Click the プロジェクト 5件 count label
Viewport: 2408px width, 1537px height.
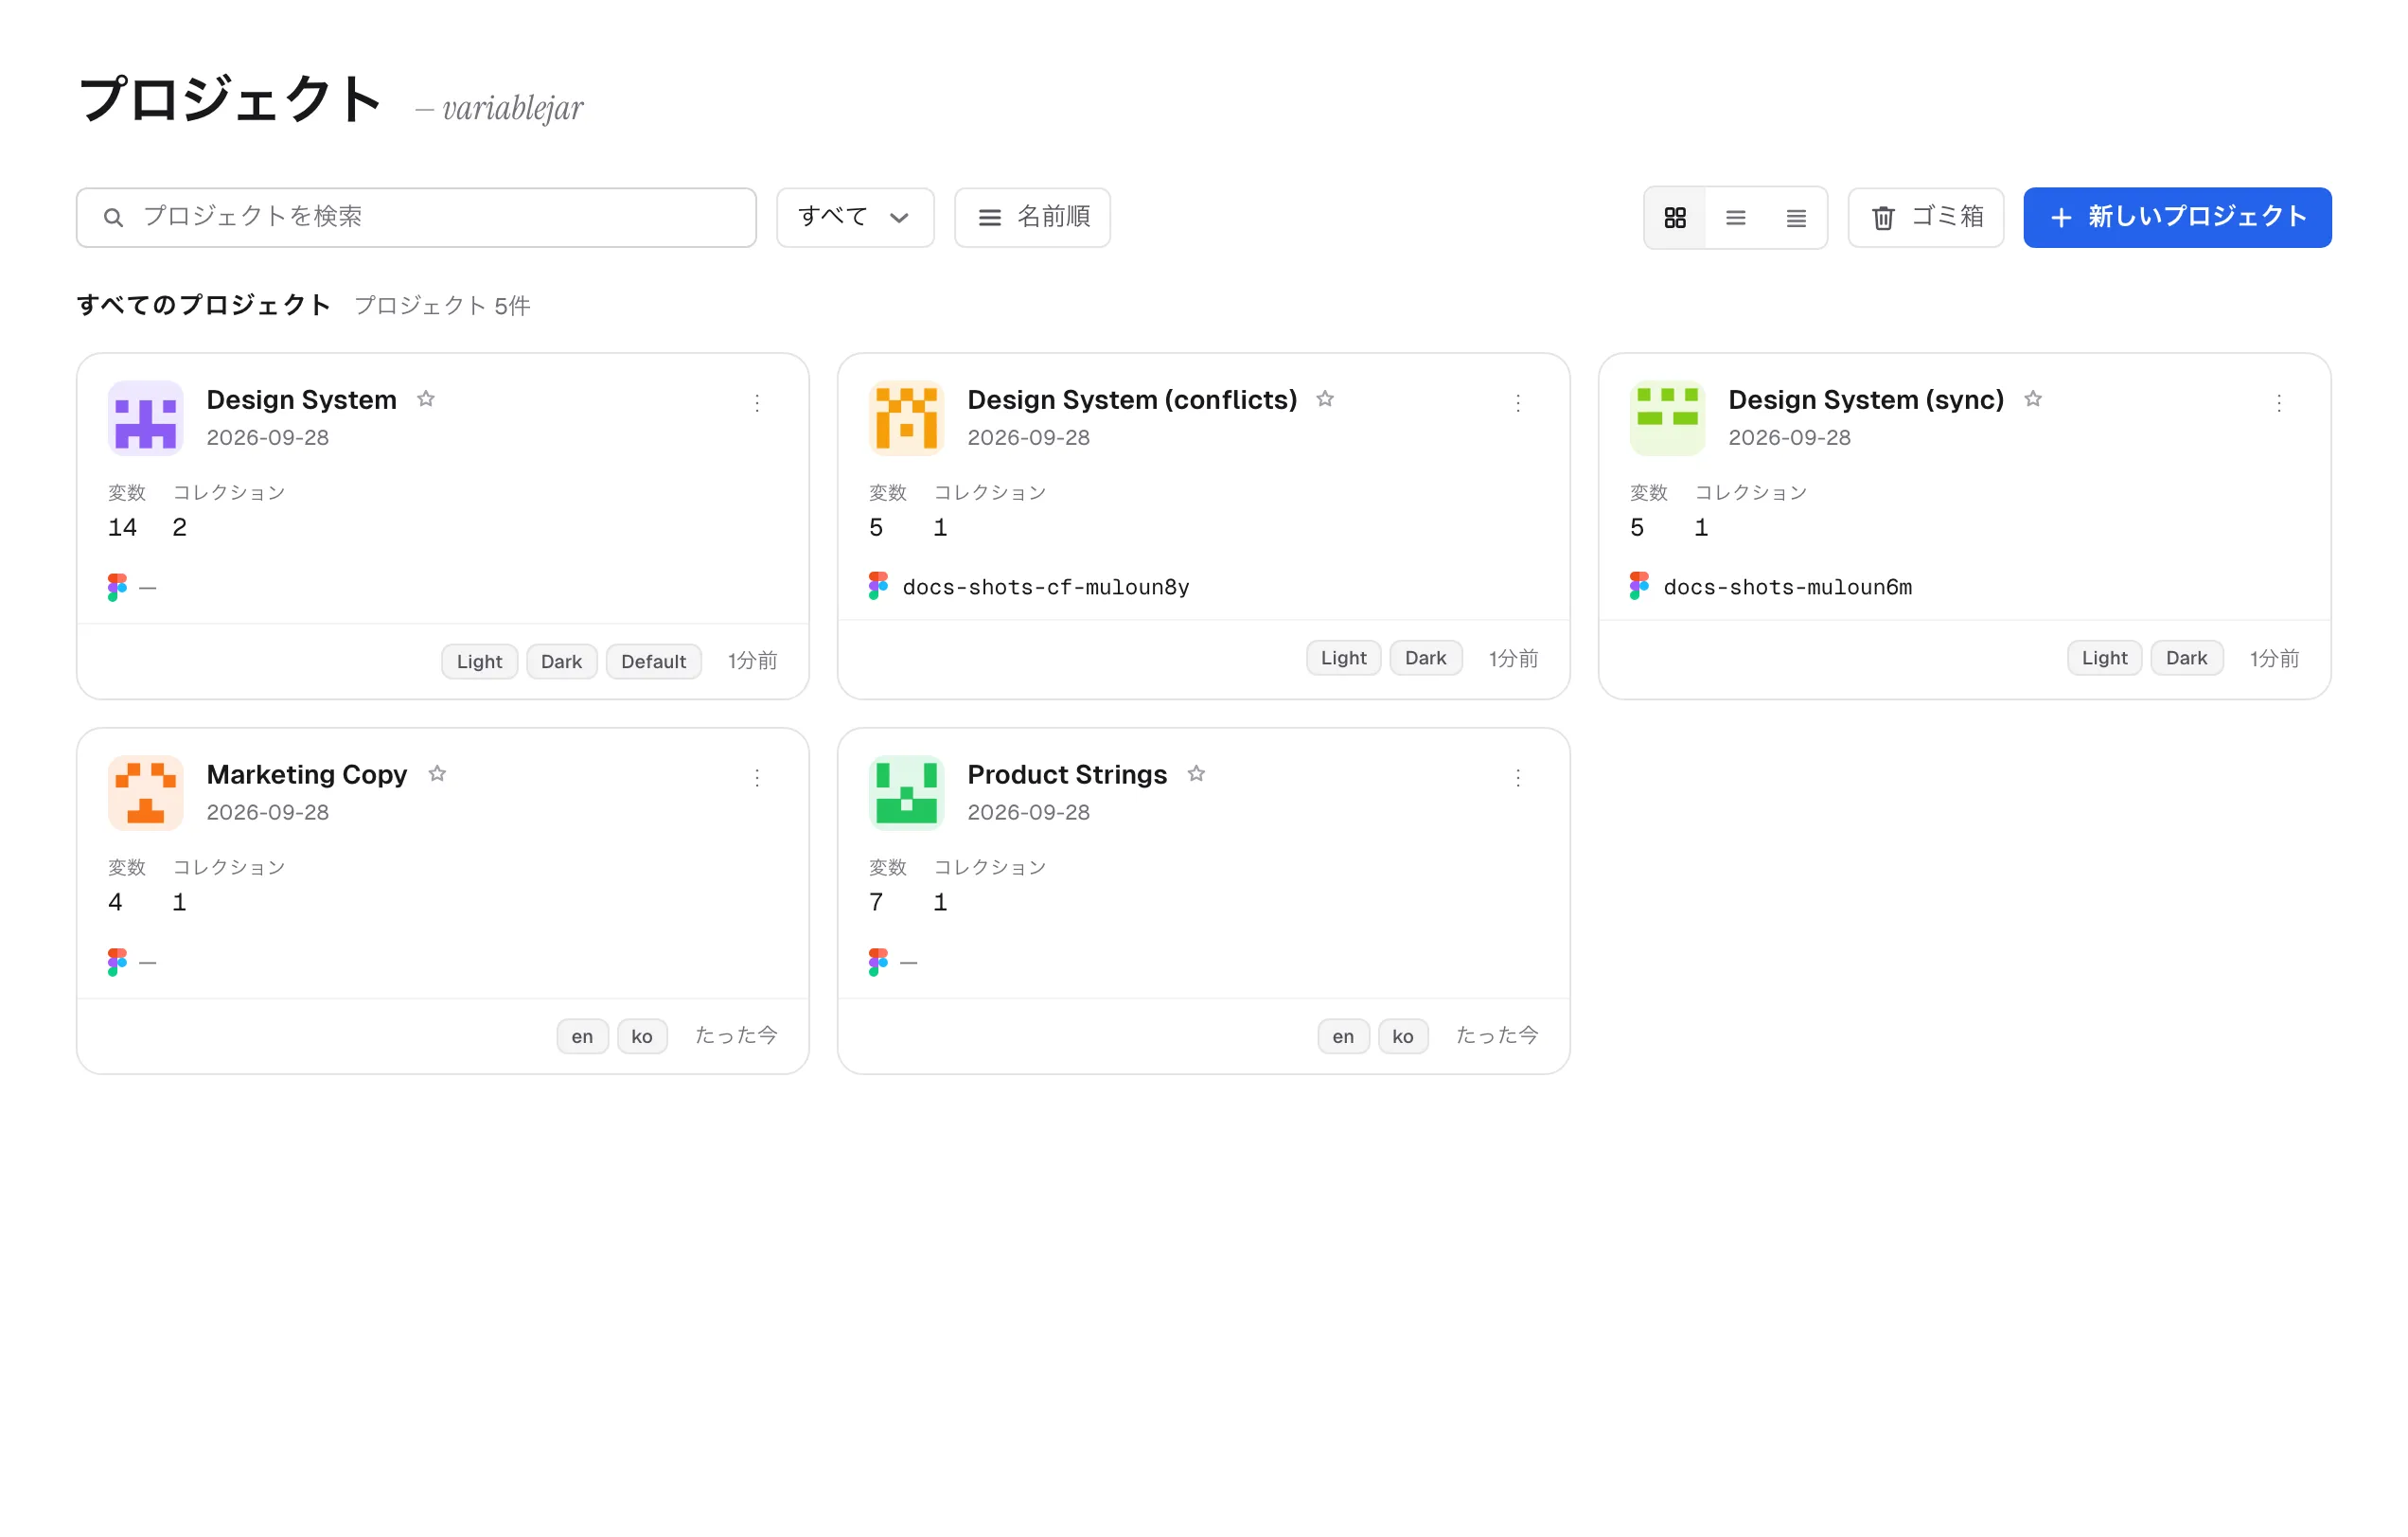click(x=442, y=305)
